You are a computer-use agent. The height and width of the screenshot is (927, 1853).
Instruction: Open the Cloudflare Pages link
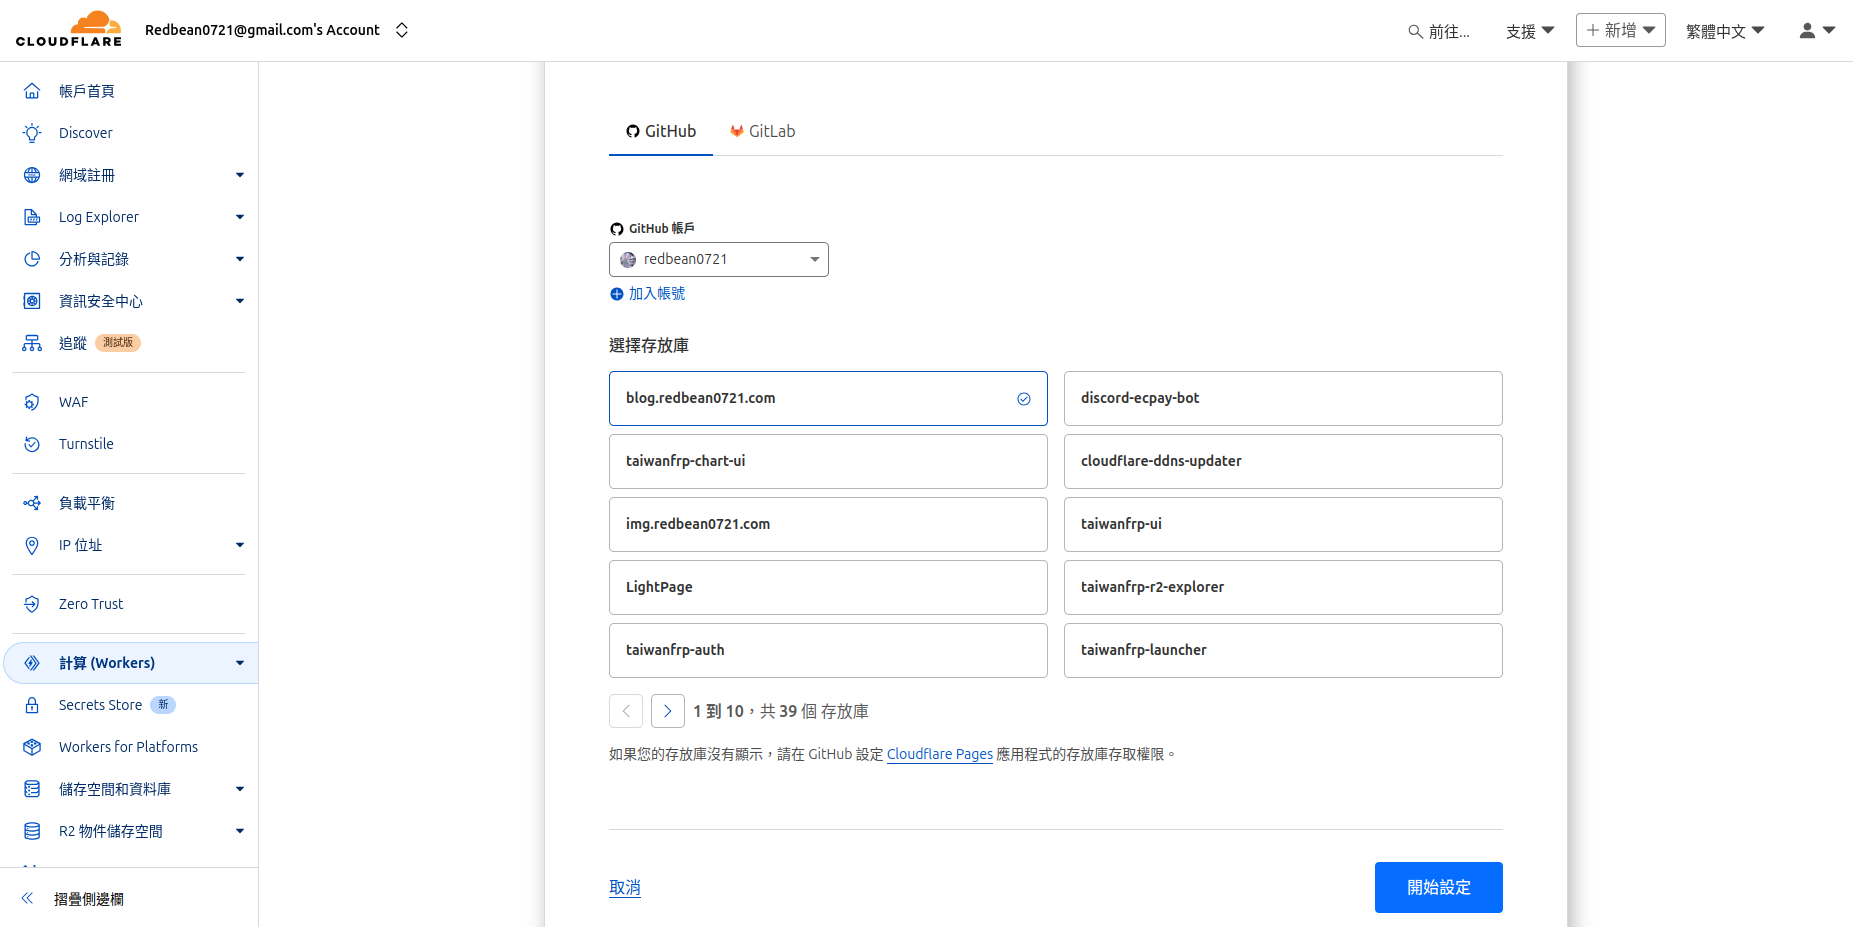(x=939, y=754)
